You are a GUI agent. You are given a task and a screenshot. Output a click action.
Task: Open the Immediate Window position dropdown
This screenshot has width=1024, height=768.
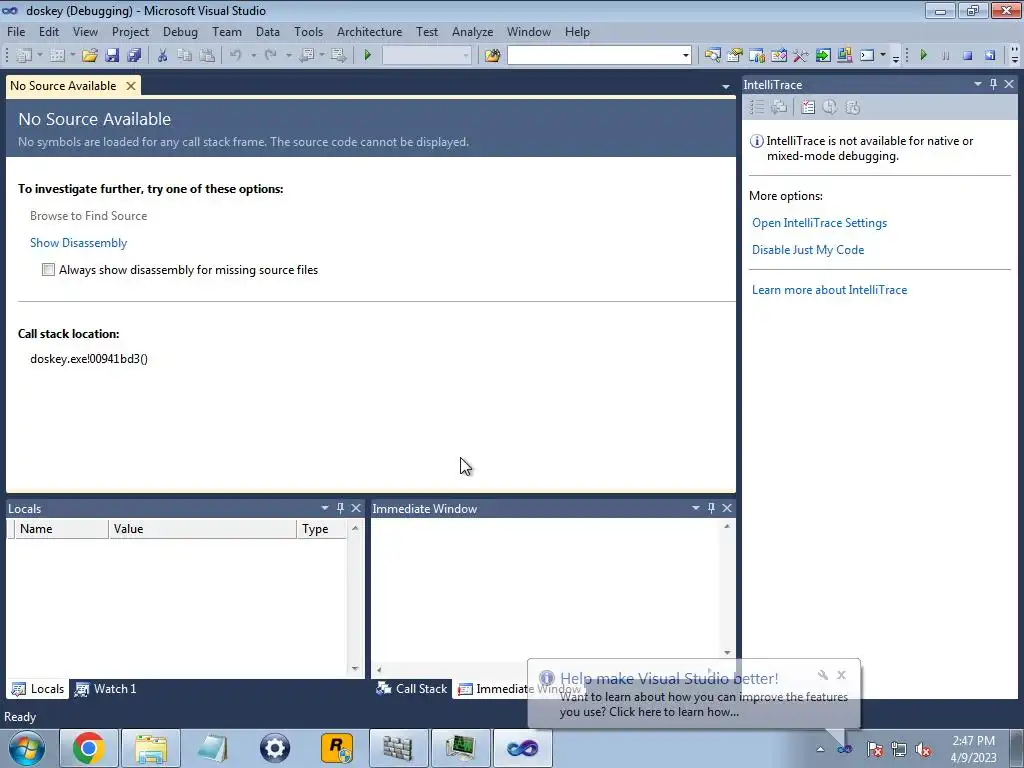pyautogui.click(x=696, y=508)
